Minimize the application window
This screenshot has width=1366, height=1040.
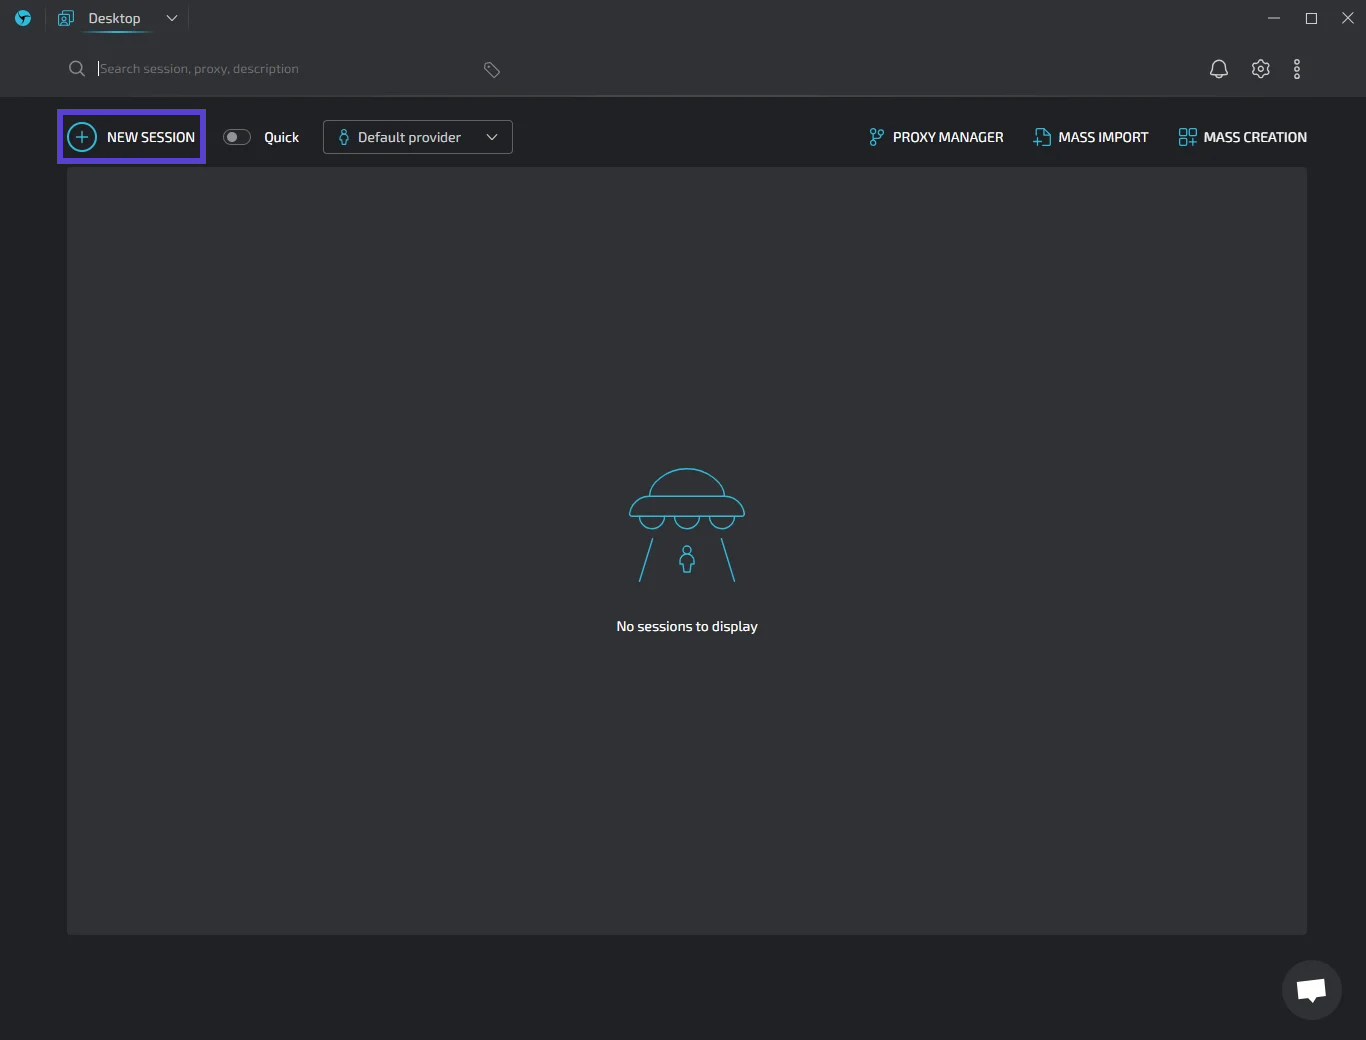click(1274, 18)
